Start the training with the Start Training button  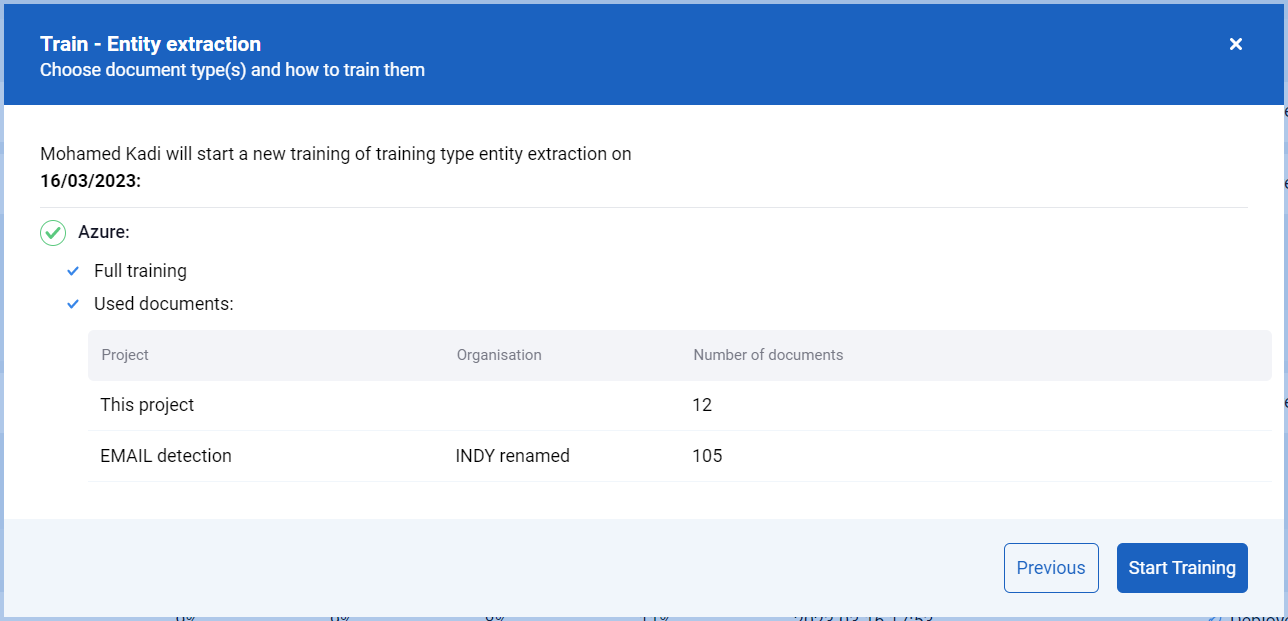1182,568
